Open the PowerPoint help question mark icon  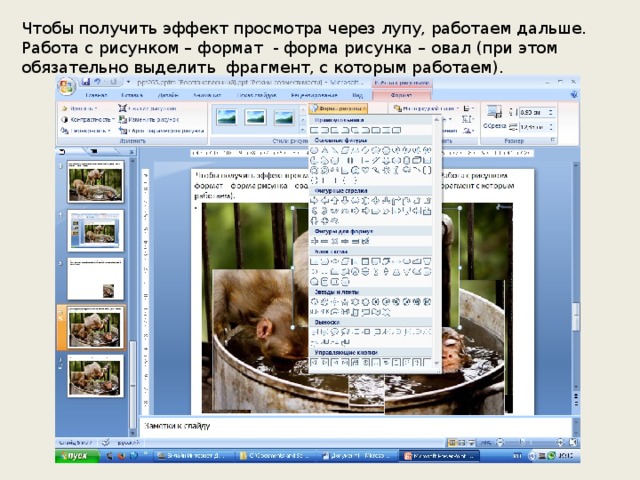tap(573, 95)
